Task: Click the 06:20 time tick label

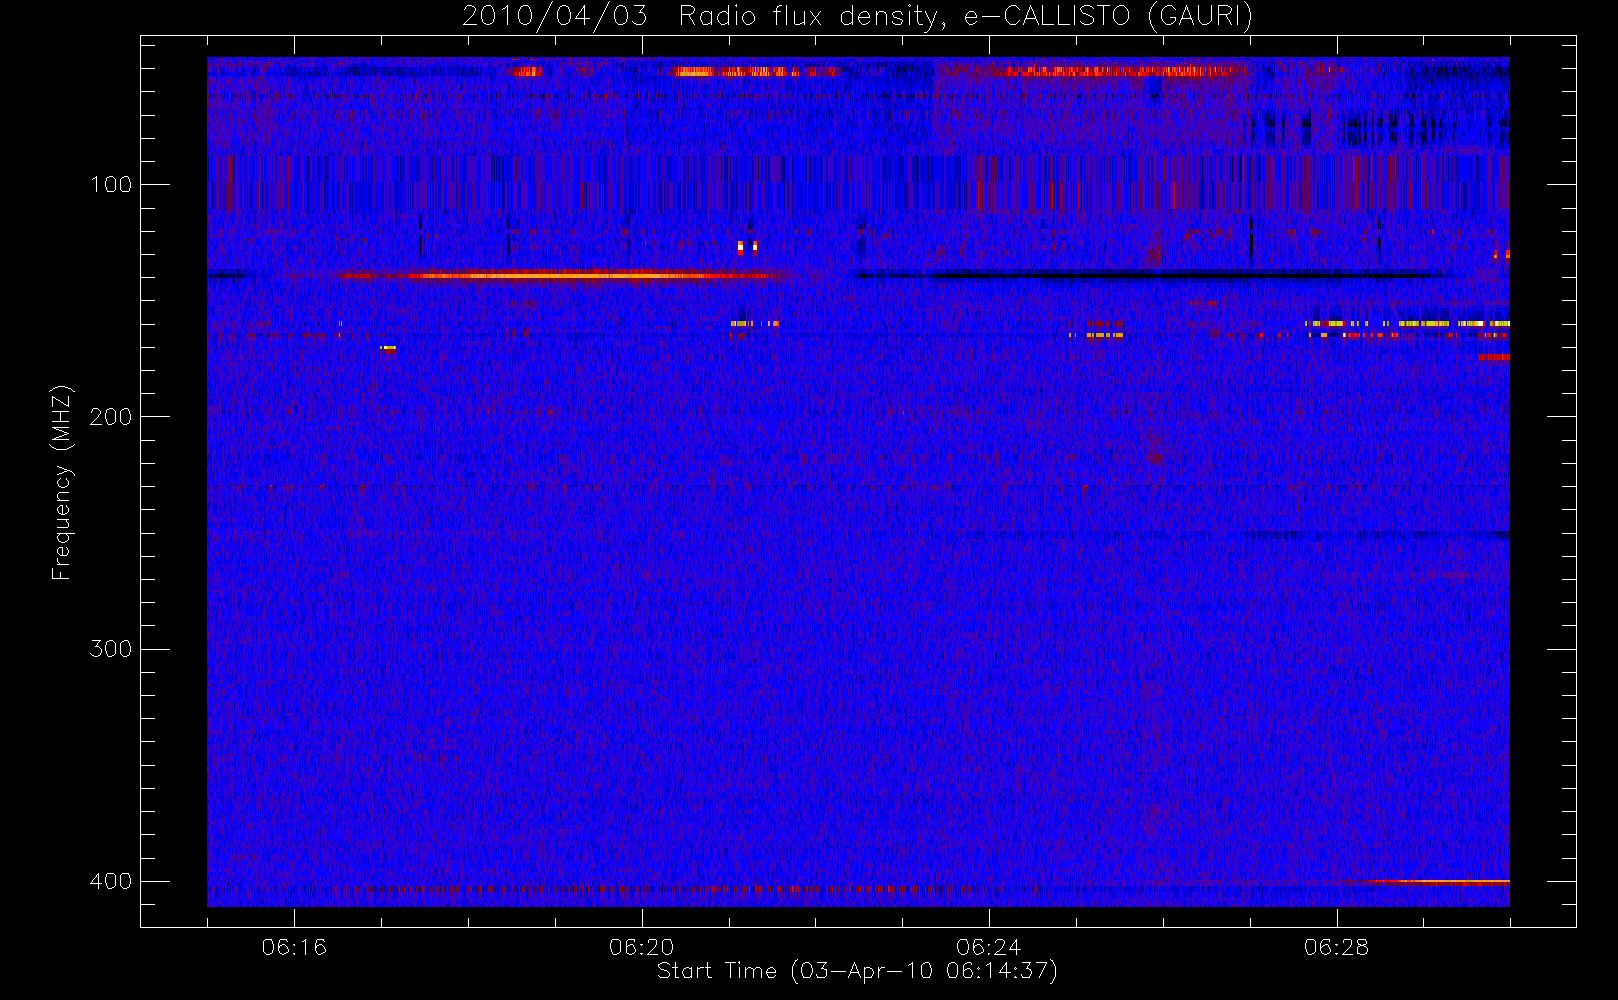Action: (641, 947)
